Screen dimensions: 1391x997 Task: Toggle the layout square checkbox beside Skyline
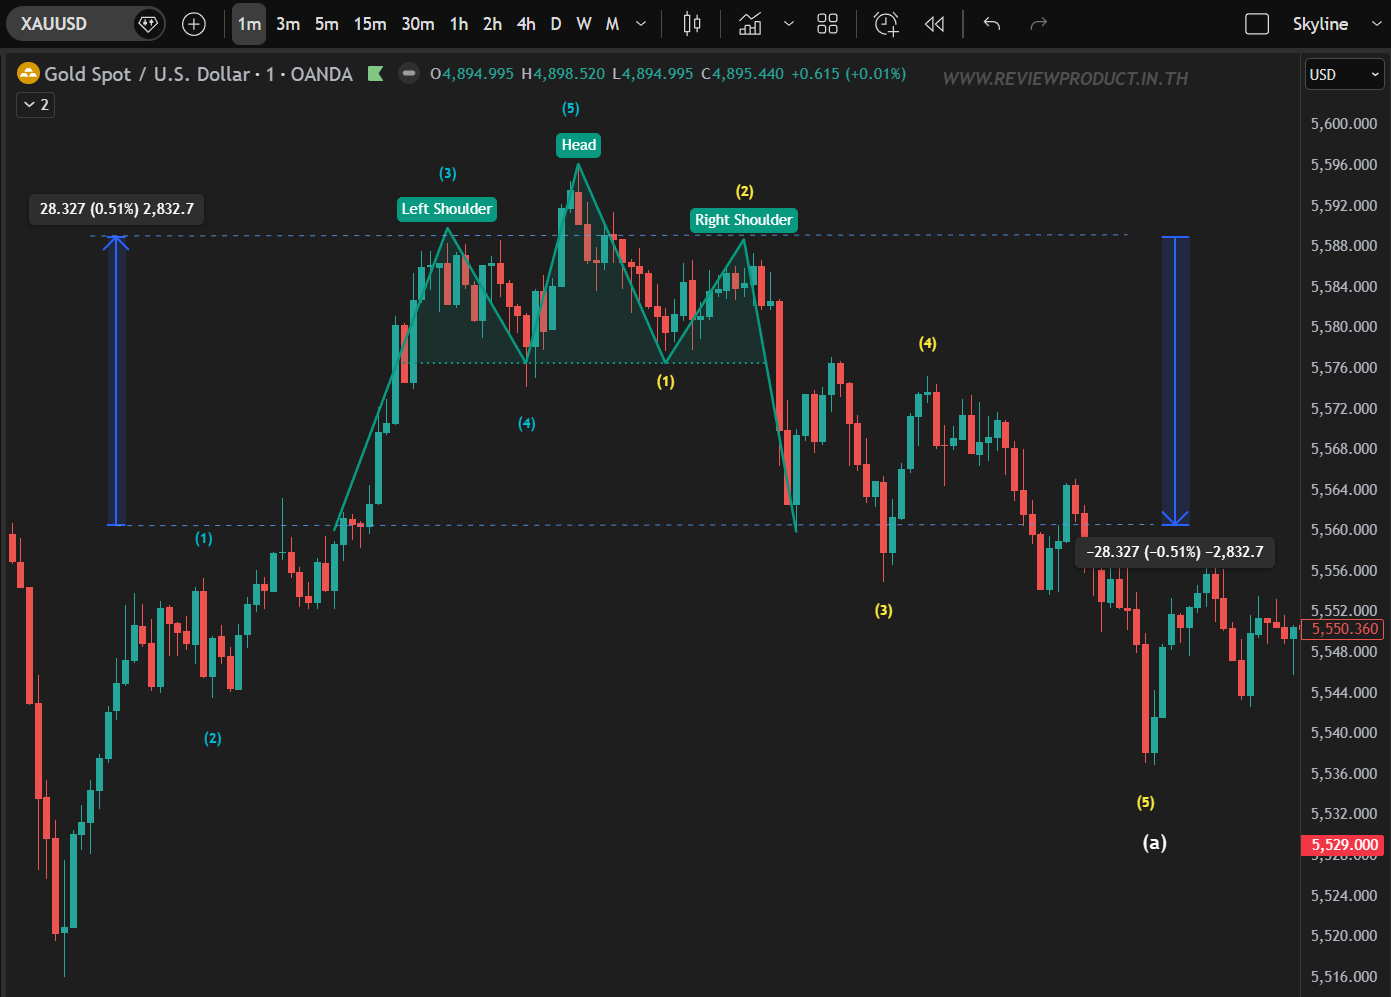(1257, 24)
